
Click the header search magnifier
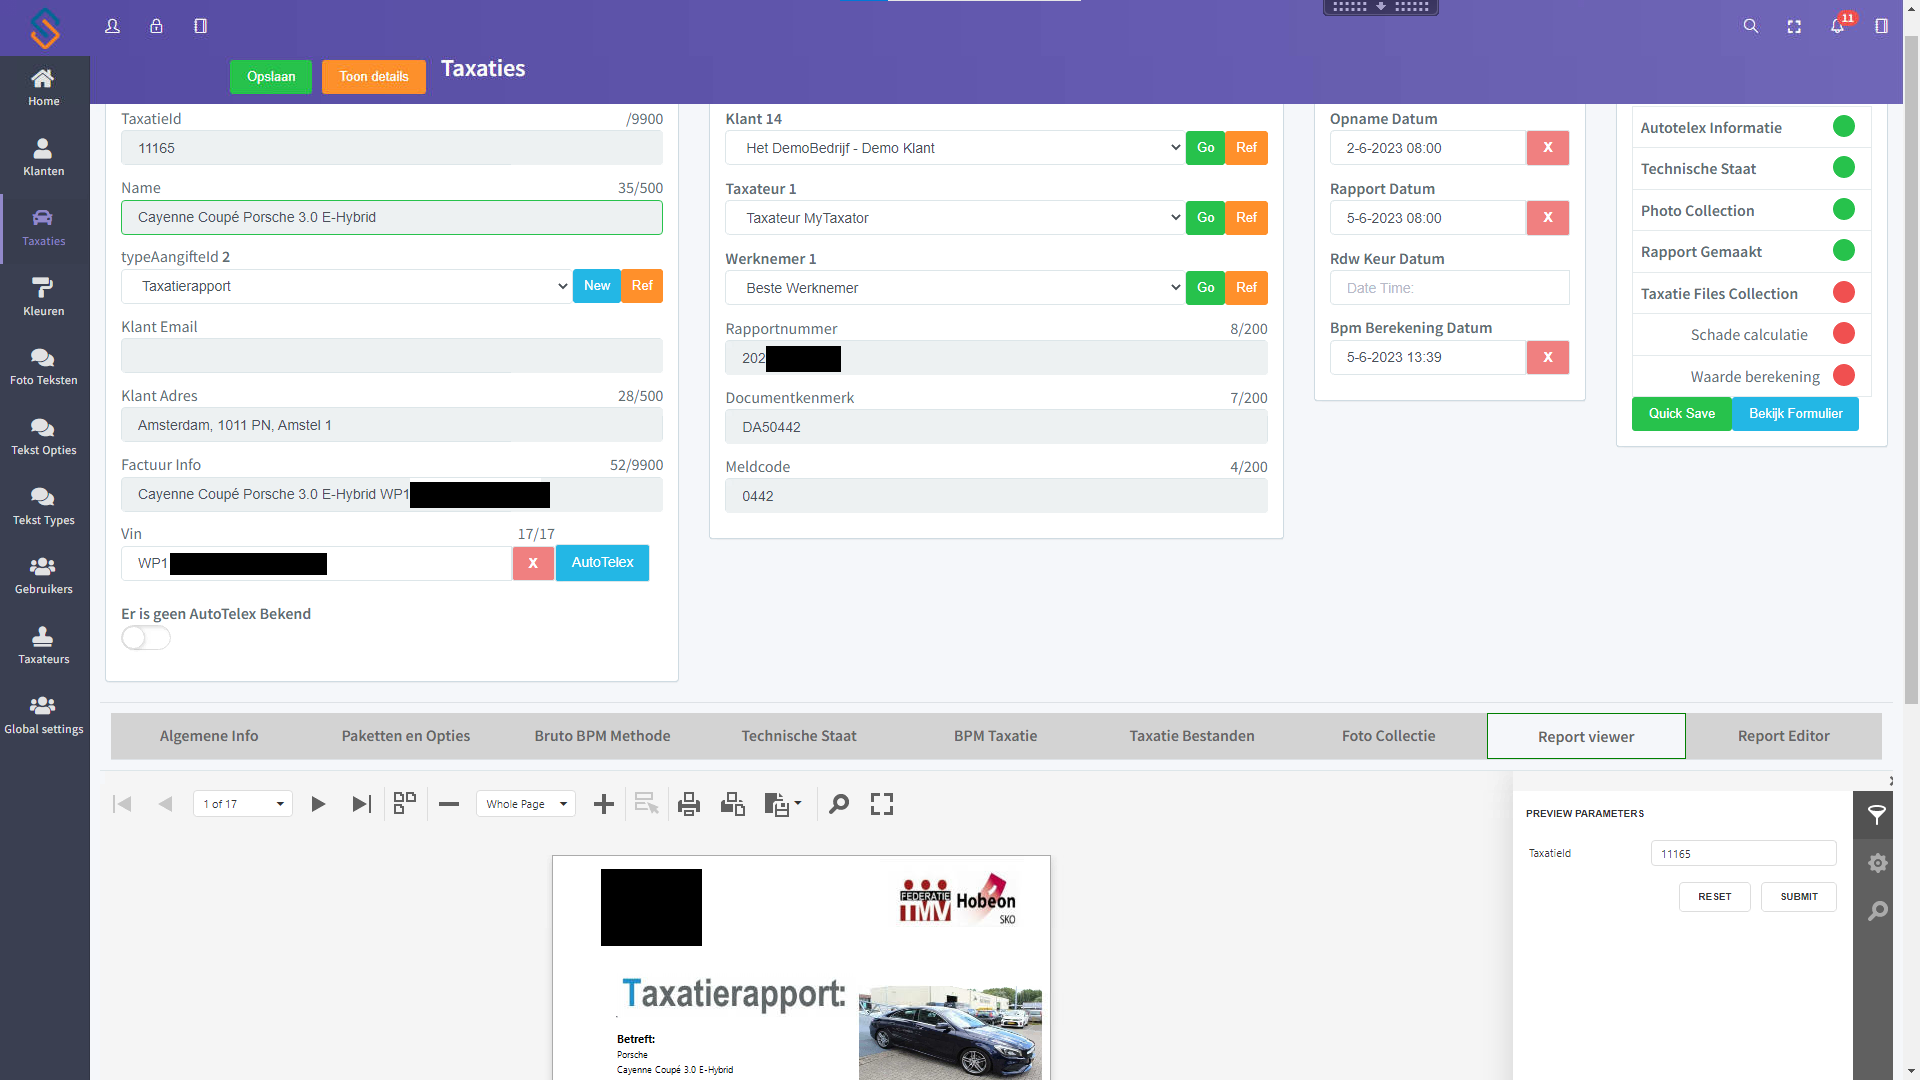click(1751, 26)
